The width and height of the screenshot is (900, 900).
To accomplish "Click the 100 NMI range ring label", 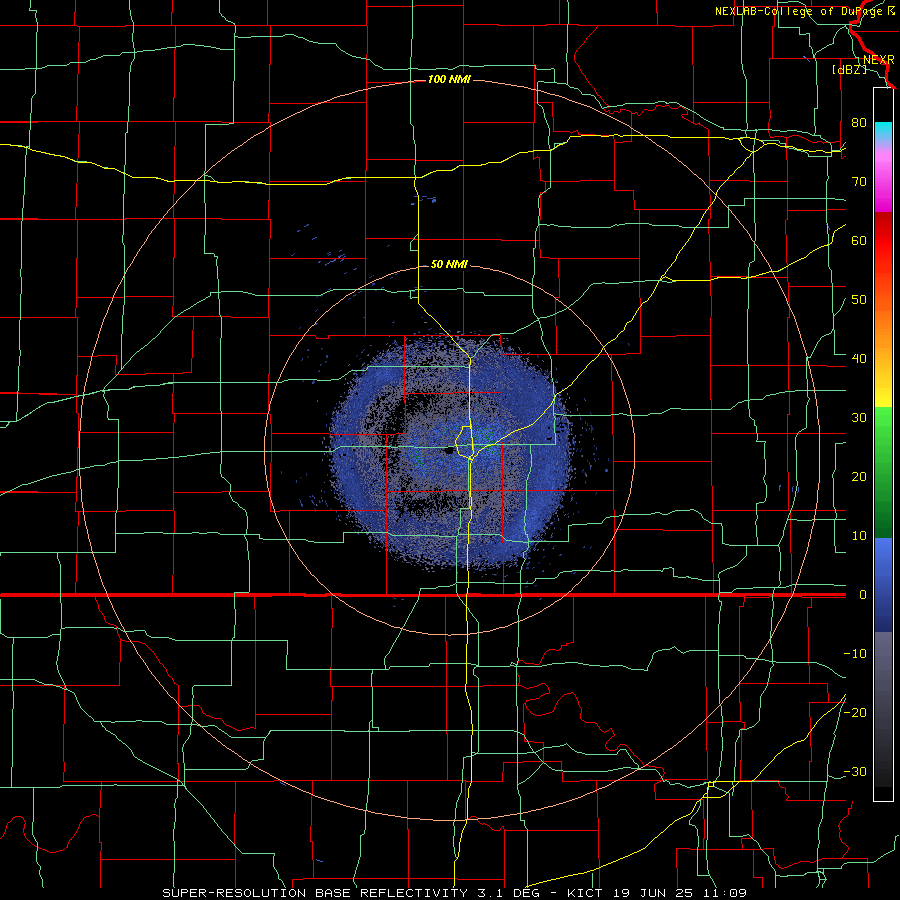I will pyautogui.click(x=449, y=79).
